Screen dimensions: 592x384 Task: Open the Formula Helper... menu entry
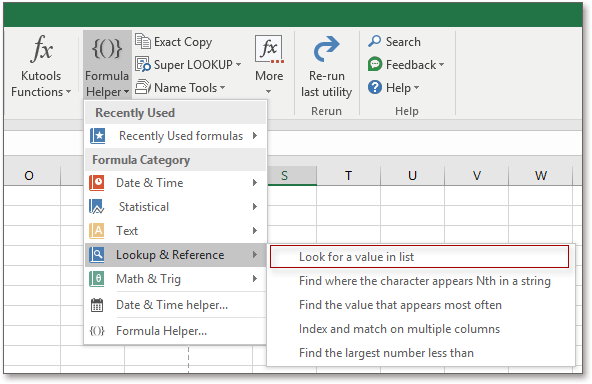click(176, 331)
